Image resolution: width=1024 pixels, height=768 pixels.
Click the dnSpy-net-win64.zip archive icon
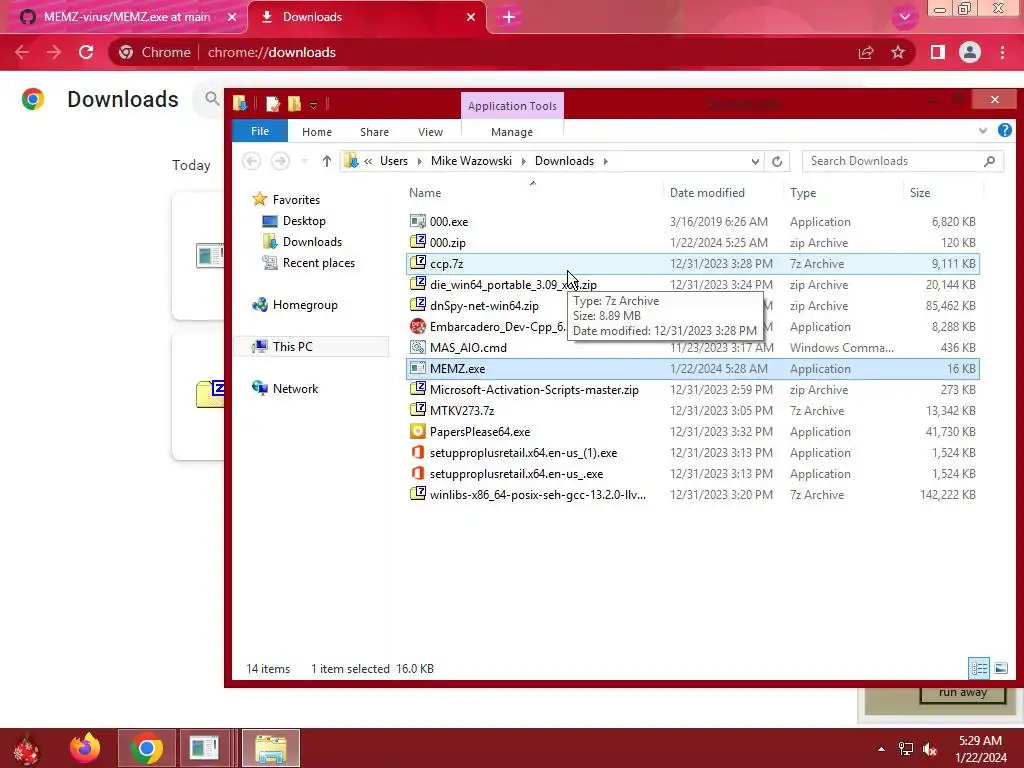(417, 305)
